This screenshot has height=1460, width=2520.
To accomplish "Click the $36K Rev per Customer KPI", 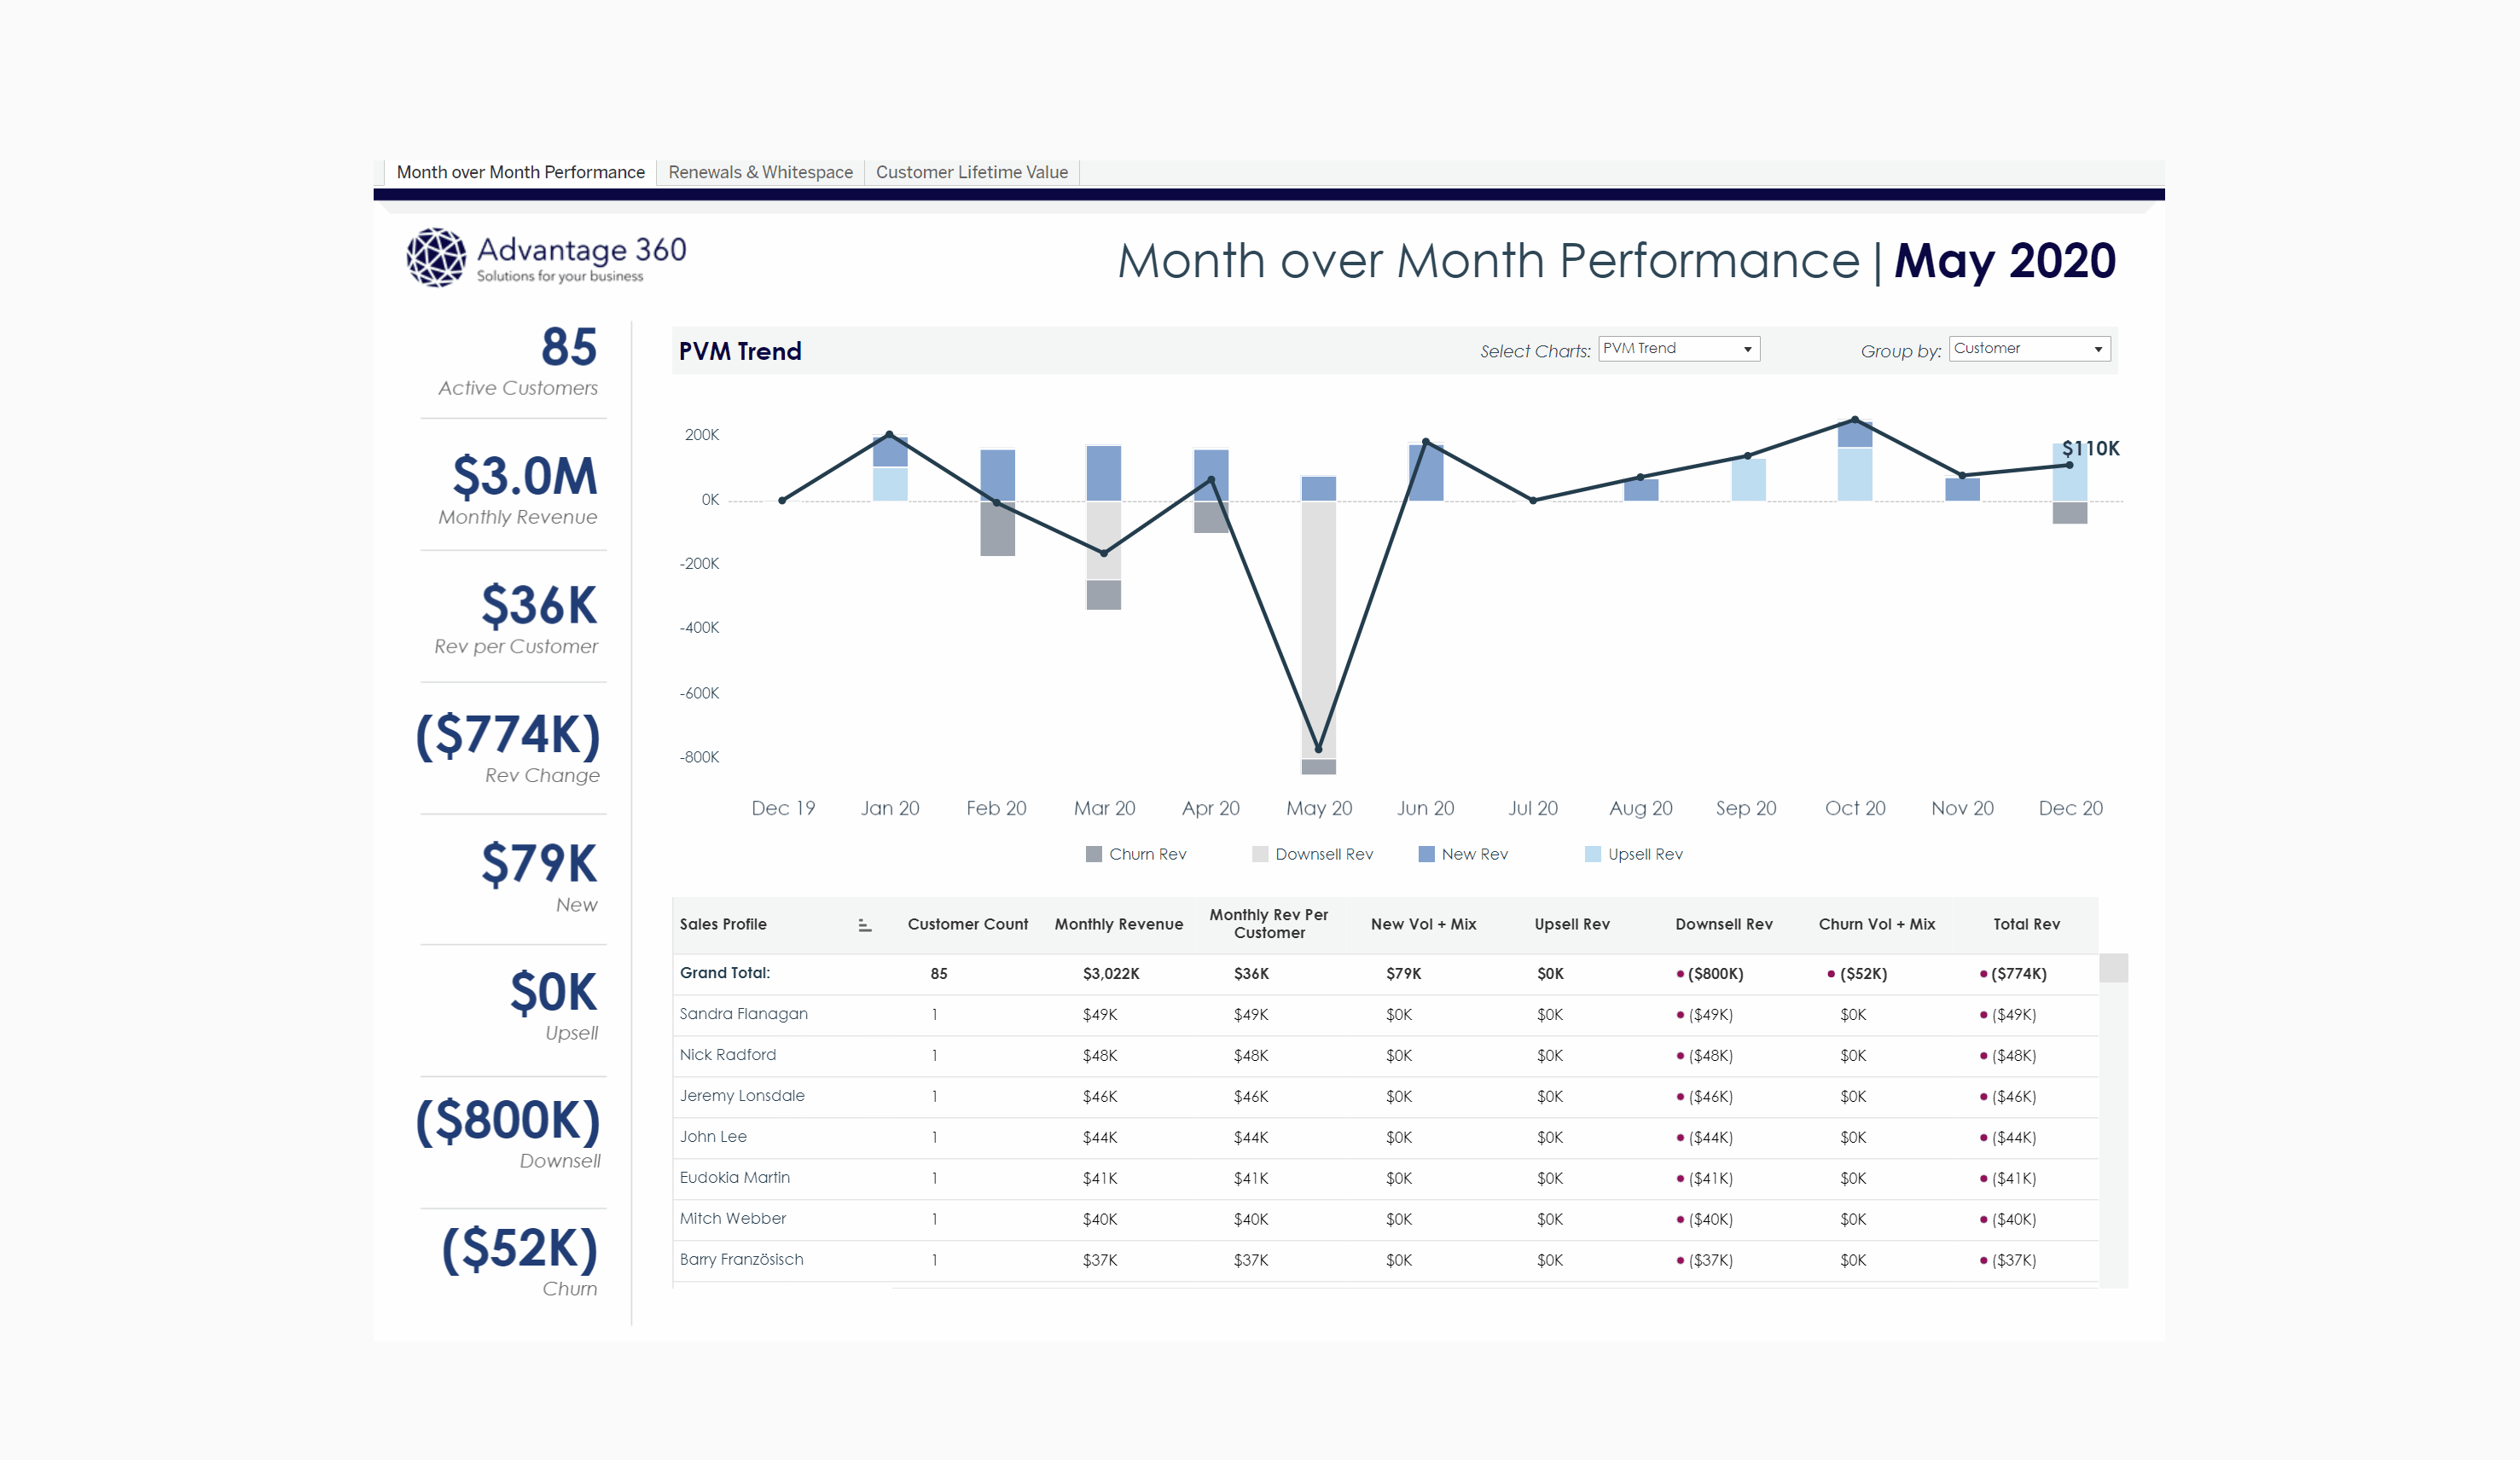I will (517, 619).
